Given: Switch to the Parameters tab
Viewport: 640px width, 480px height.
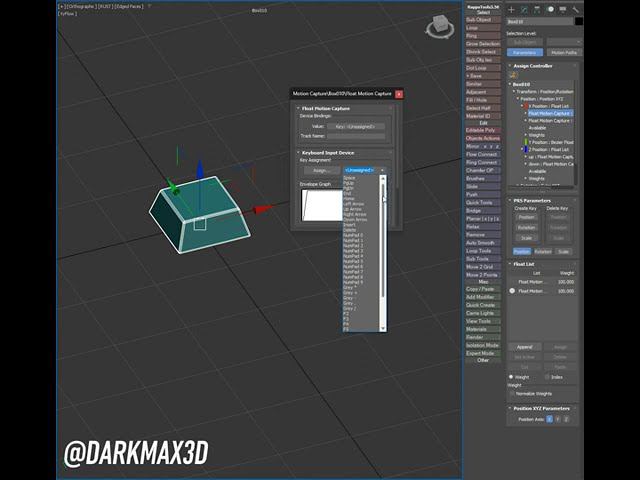Looking at the screenshot, I should pyautogui.click(x=525, y=53).
